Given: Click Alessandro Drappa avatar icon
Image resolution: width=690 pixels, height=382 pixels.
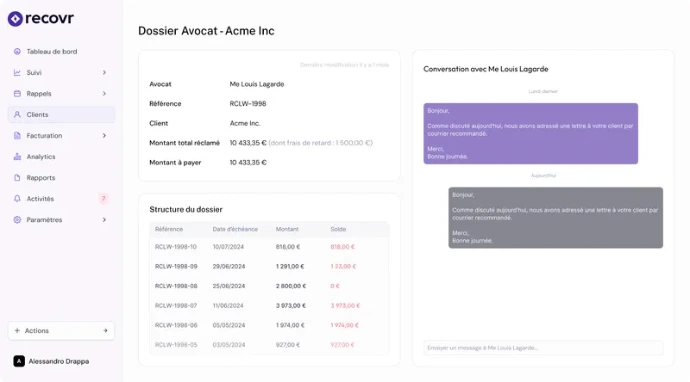Looking at the screenshot, I should pyautogui.click(x=19, y=361).
